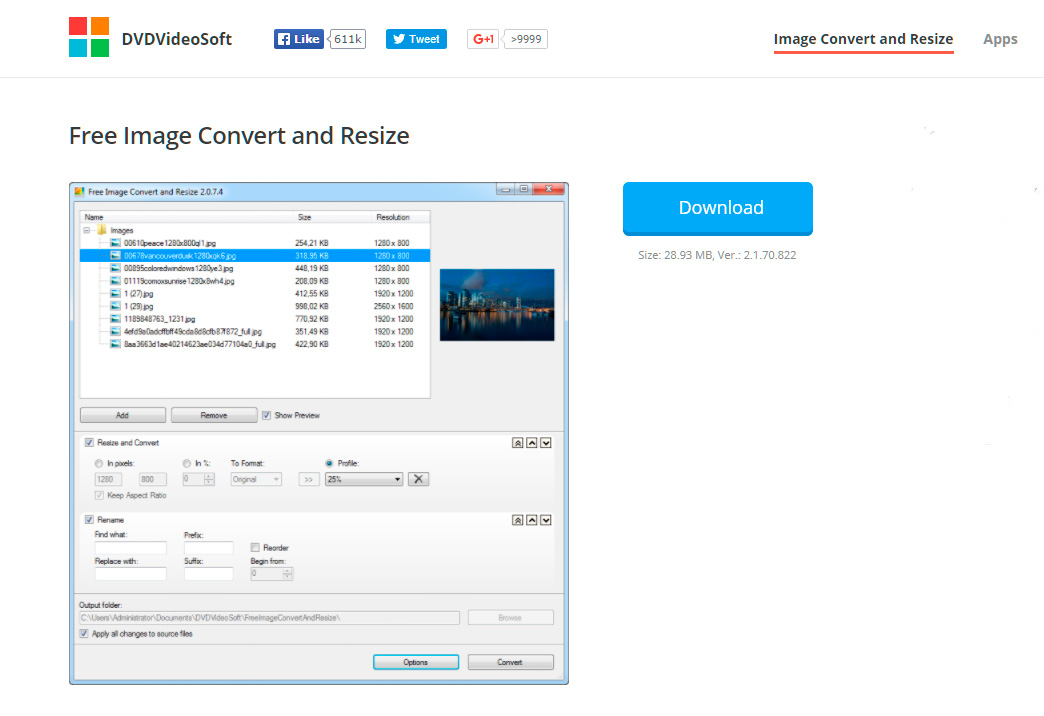This screenshot has height=716, width=1044.
Task: Select the In pixels radio button
Action: click(98, 463)
